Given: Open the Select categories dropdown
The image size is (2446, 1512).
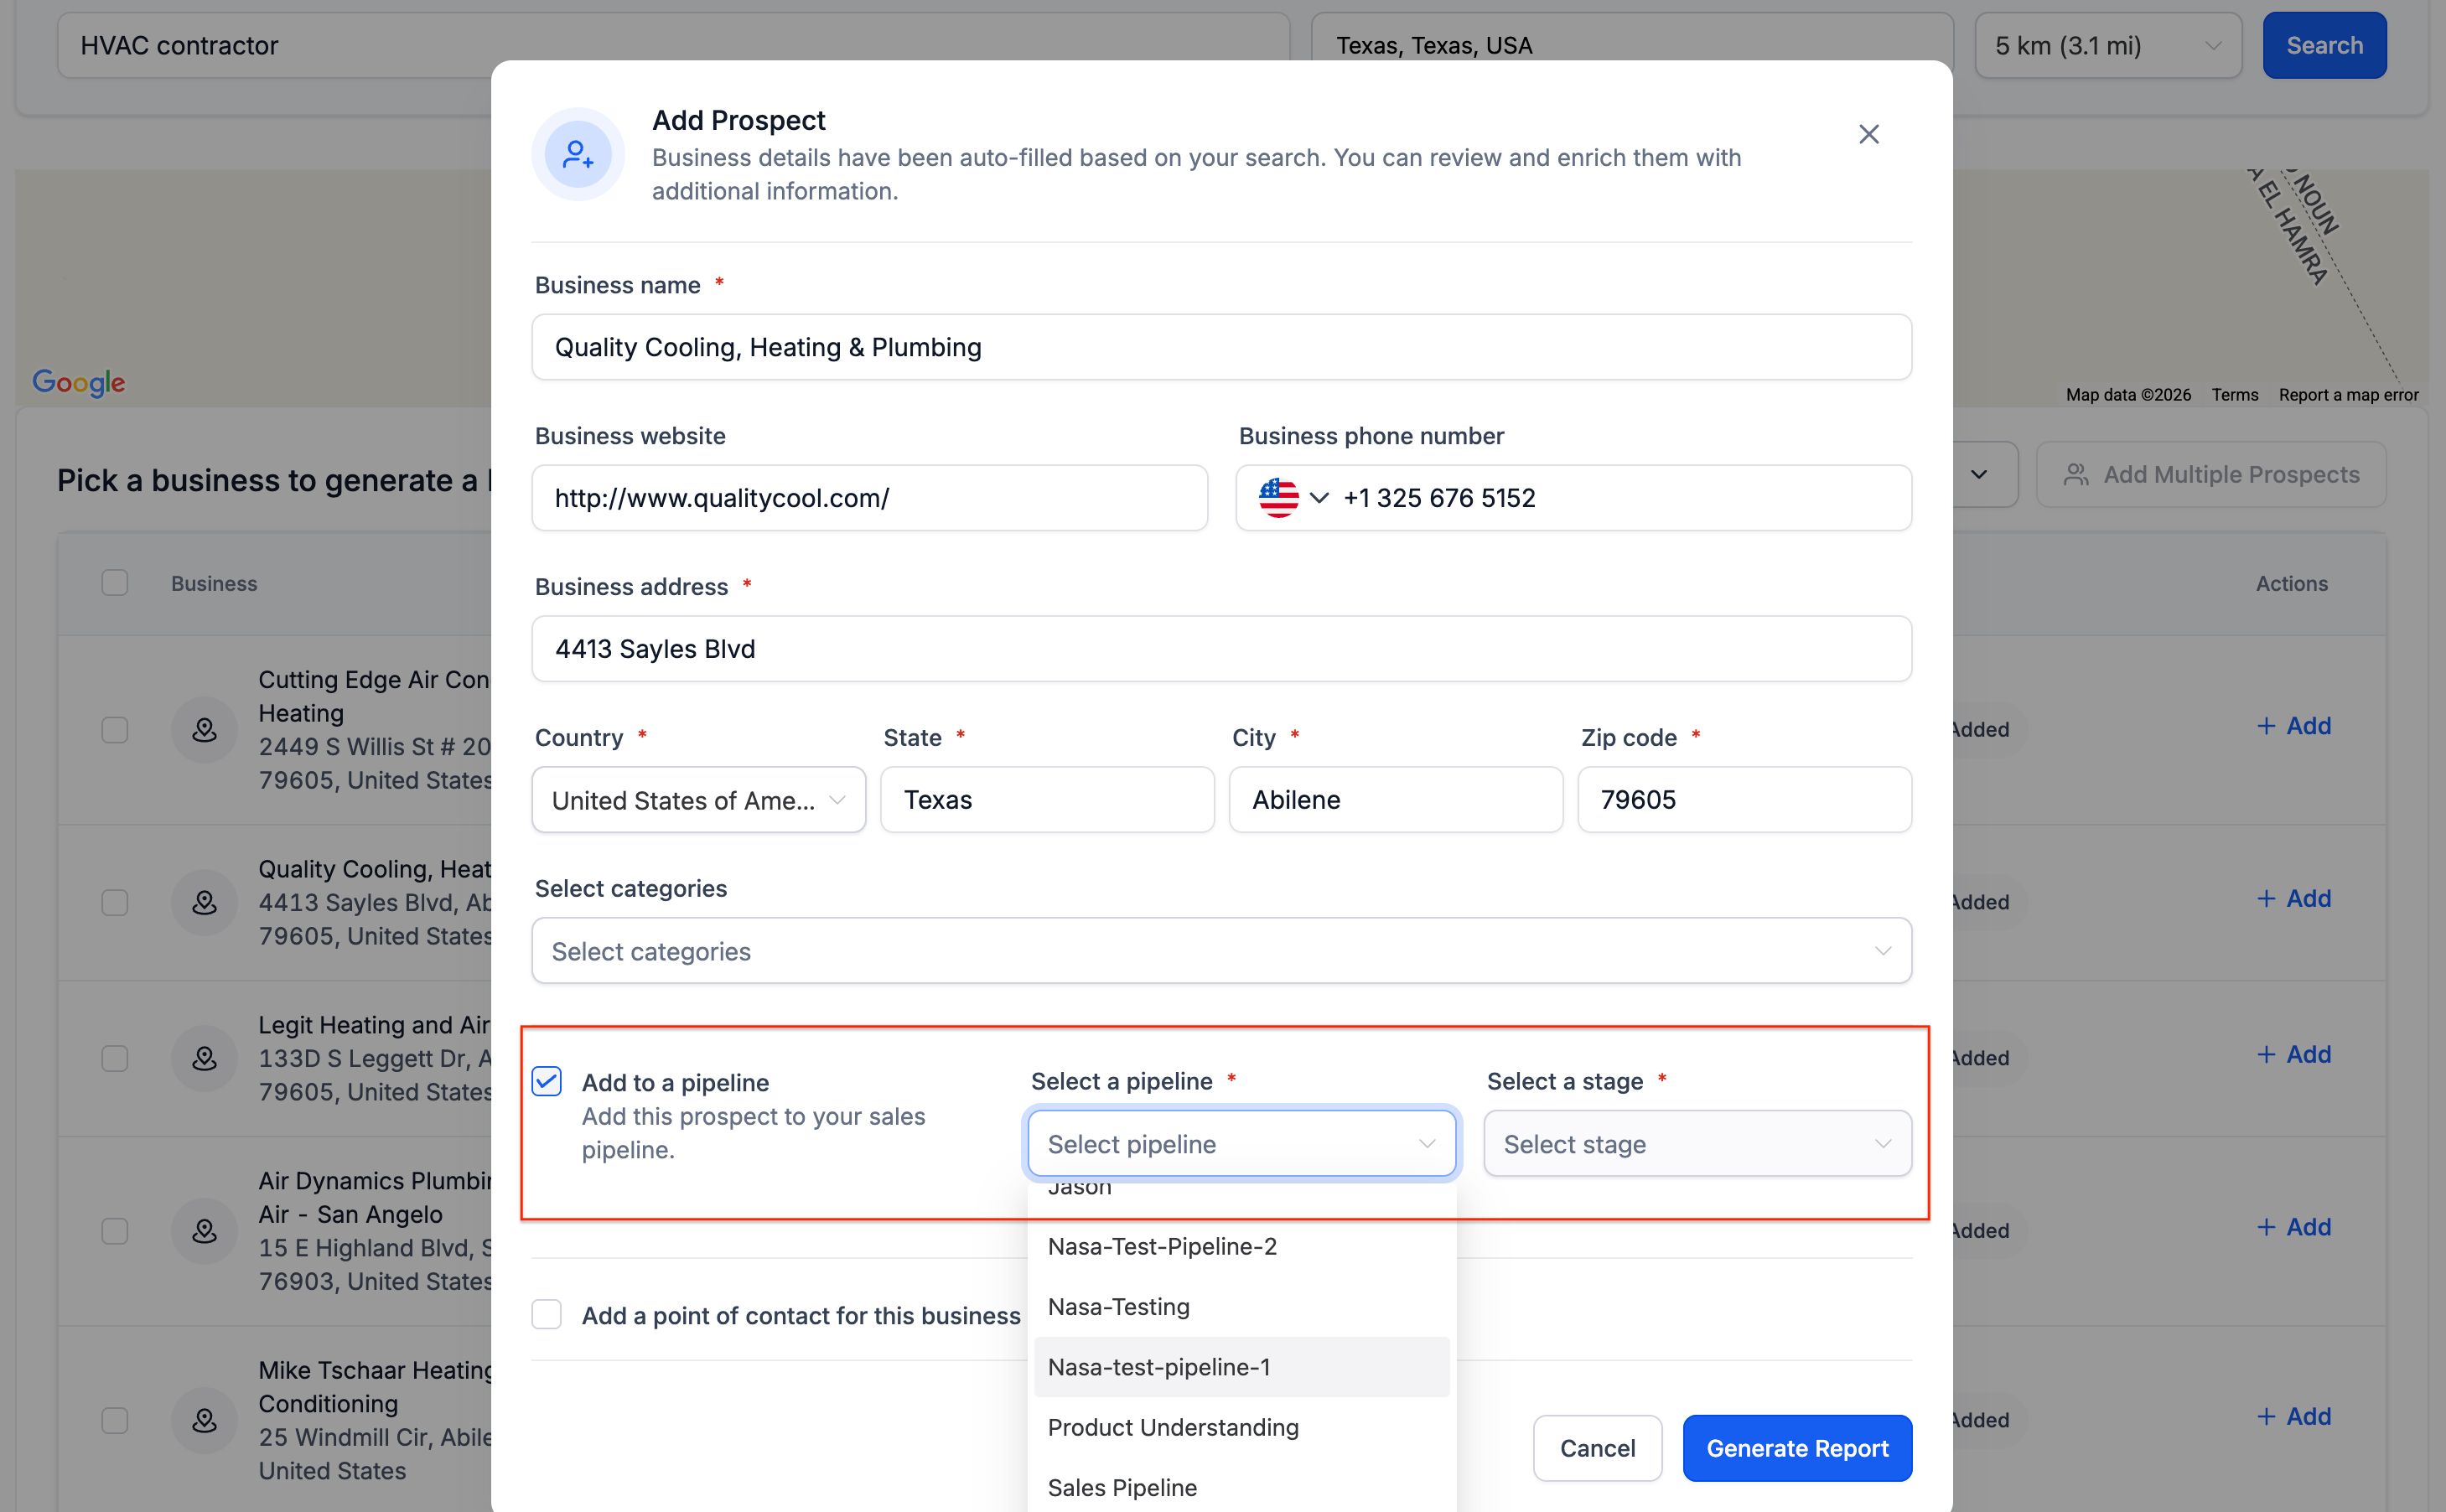Looking at the screenshot, I should 1221,951.
